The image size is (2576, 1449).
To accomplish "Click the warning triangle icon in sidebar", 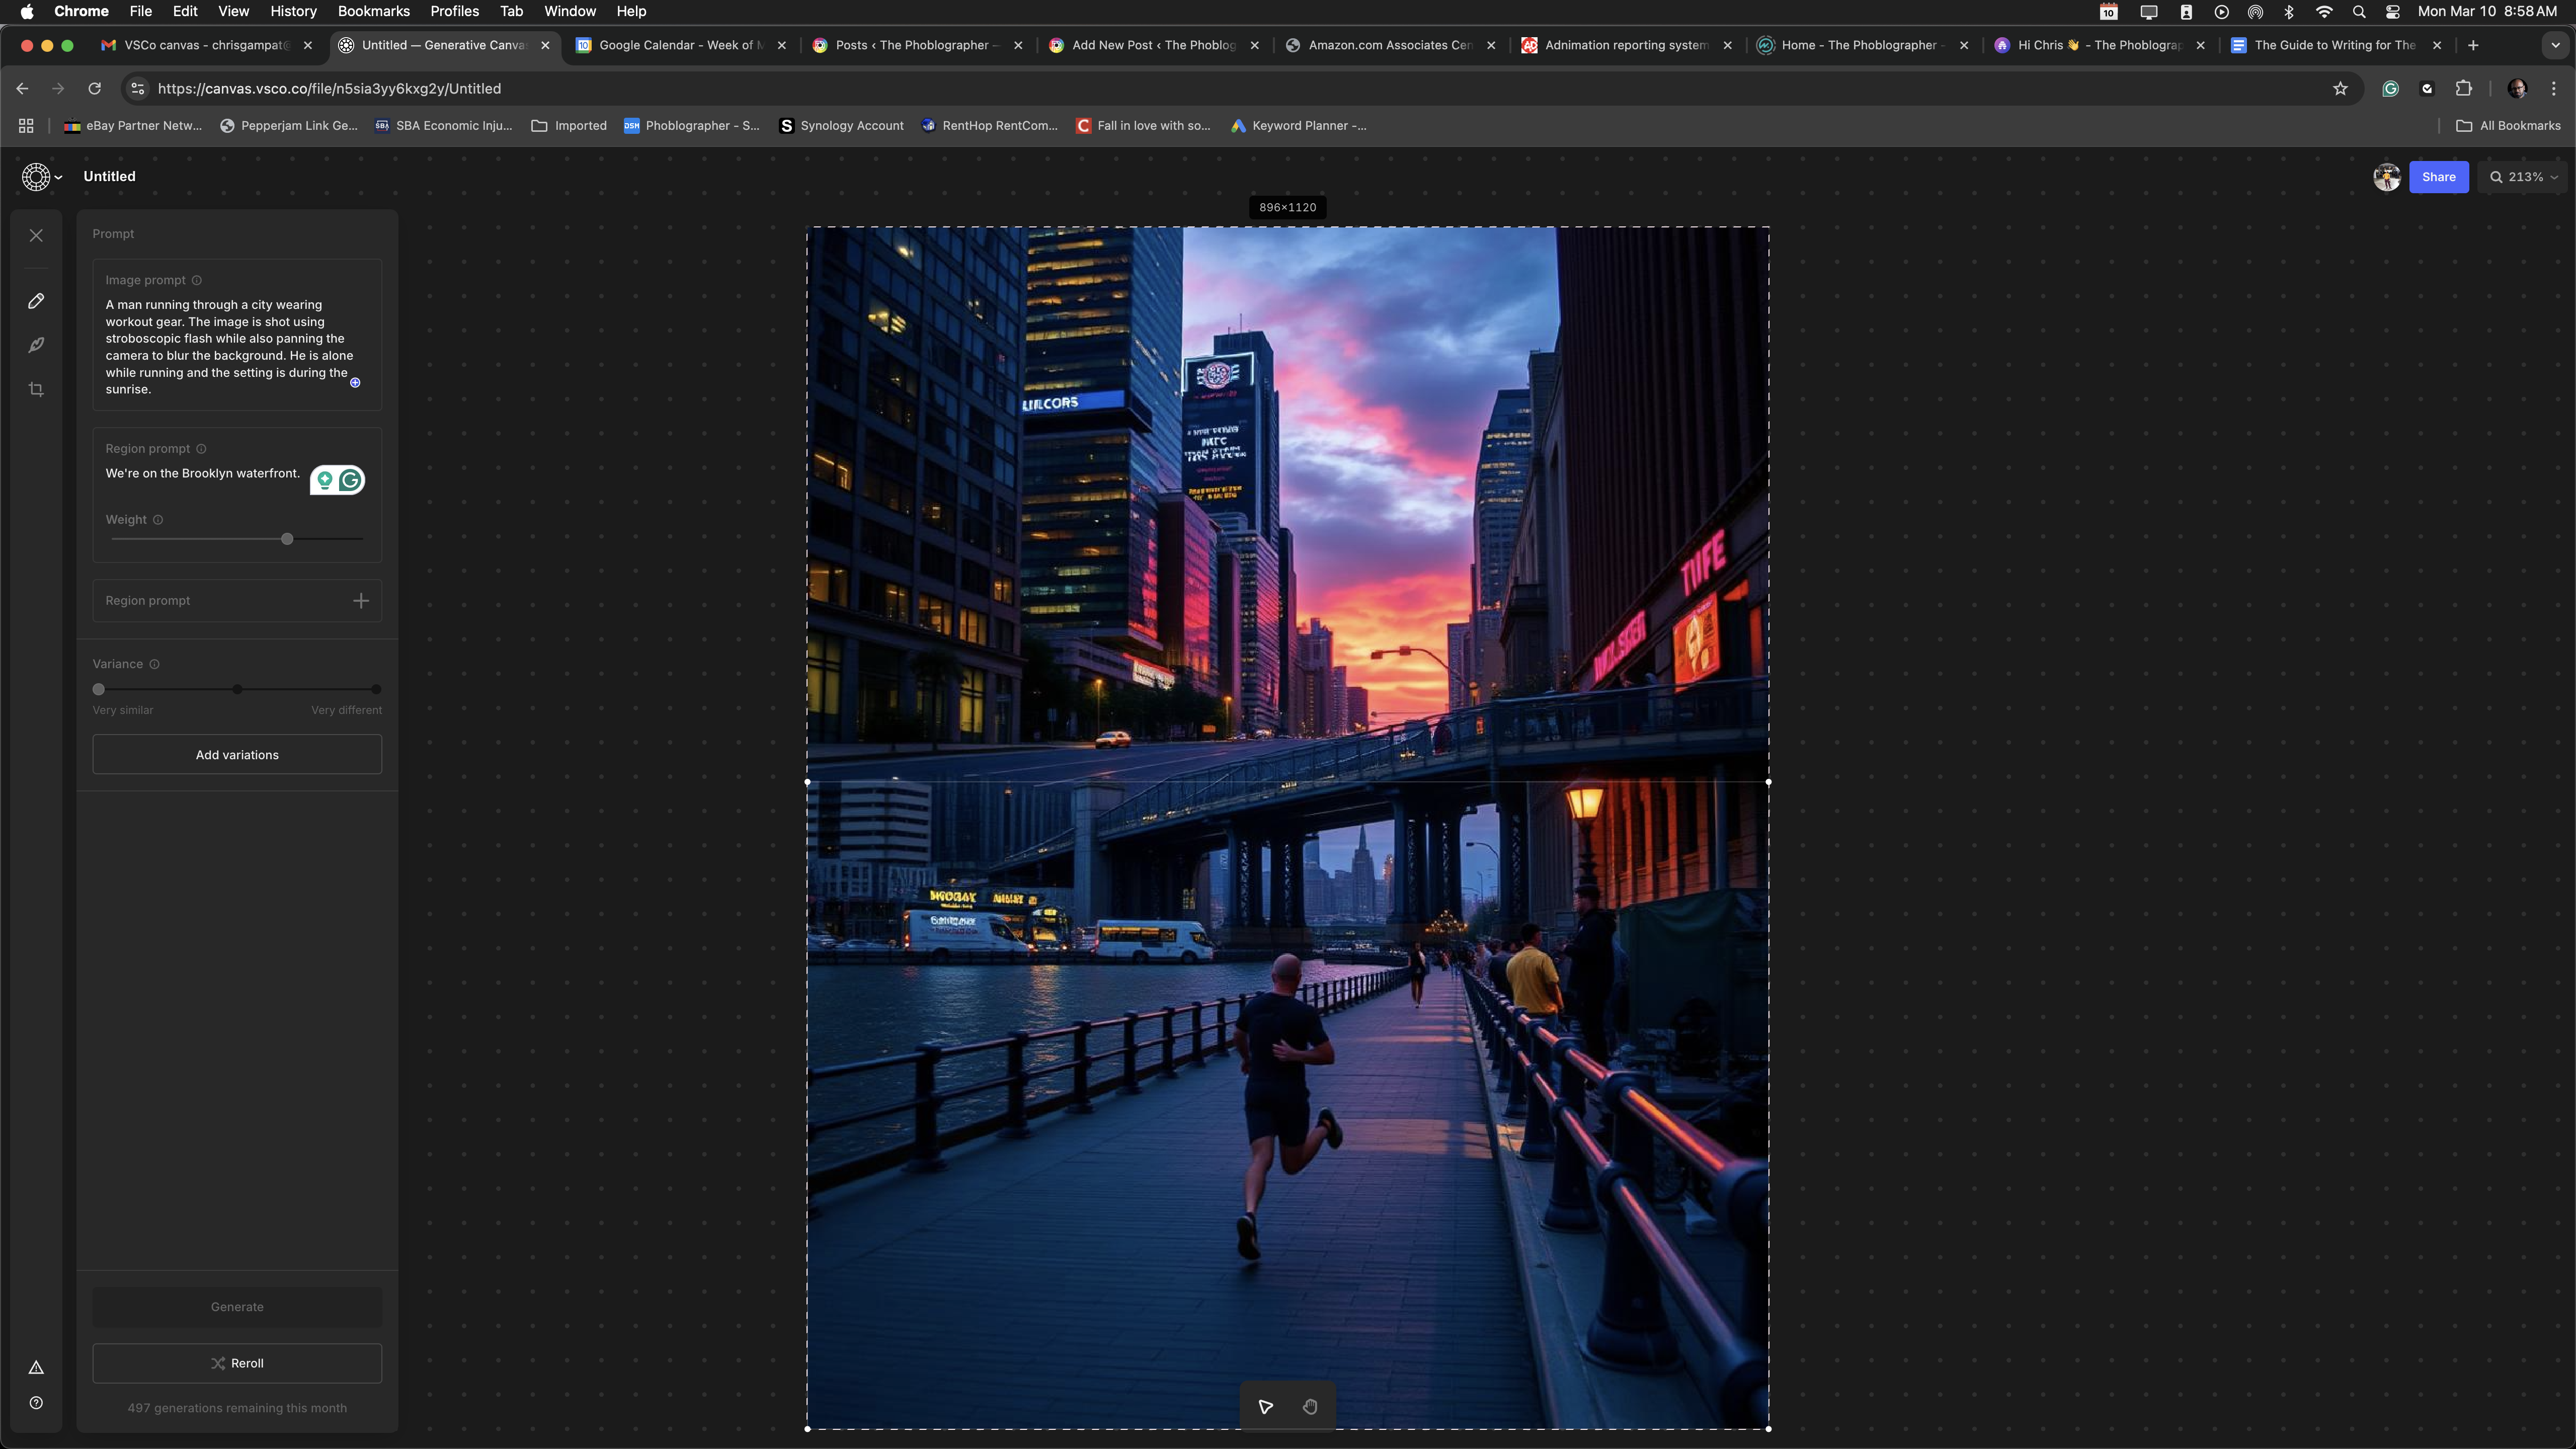I will pyautogui.click(x=36, y=1367).
